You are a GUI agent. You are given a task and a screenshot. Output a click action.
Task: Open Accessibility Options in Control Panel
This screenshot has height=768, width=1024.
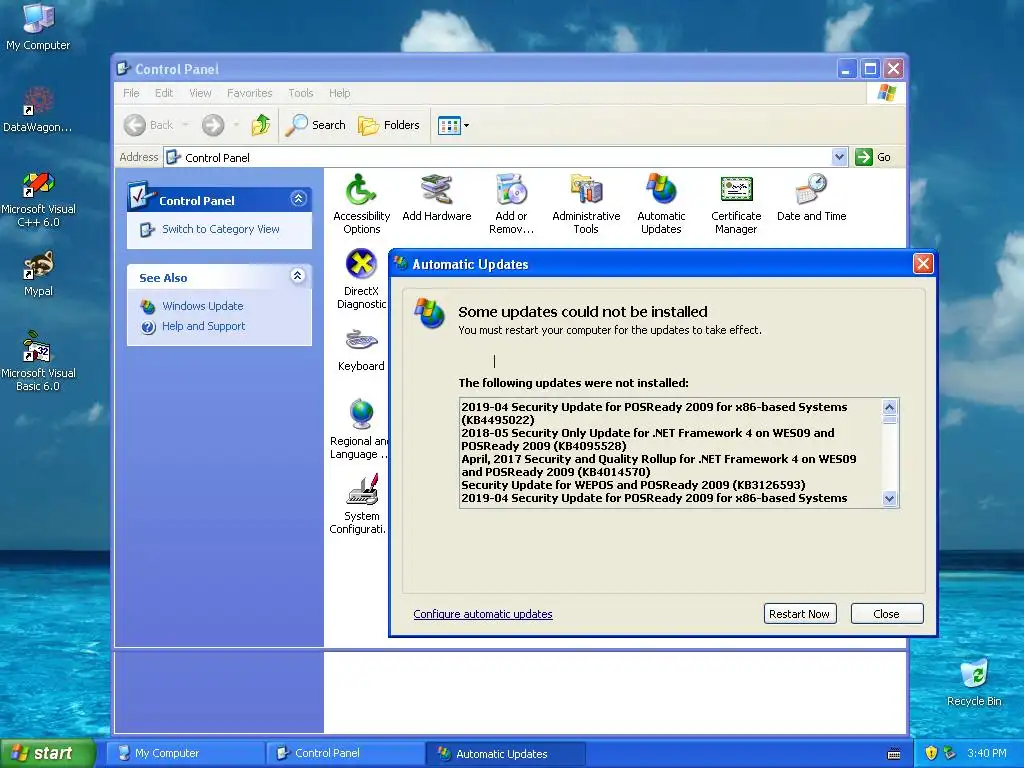(361, 203)
